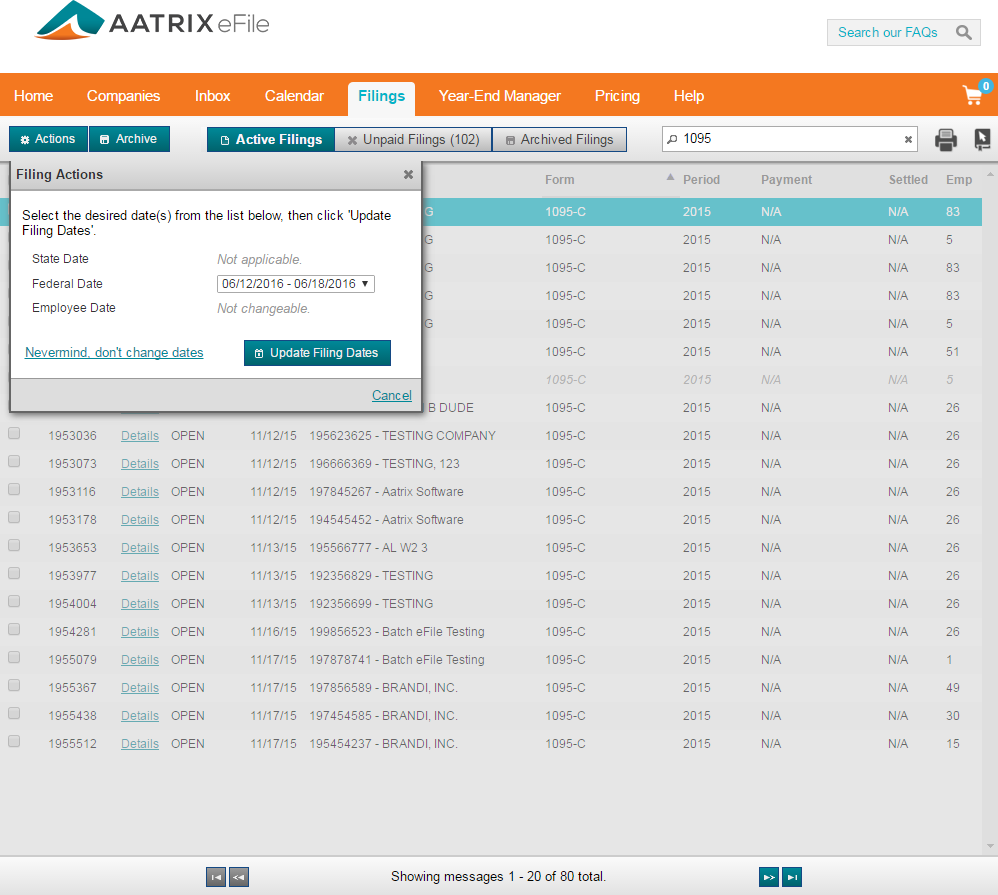The width and height of the screenshot is (998, 895).
Task: Go to the first page of results
Action: point(216,877)
